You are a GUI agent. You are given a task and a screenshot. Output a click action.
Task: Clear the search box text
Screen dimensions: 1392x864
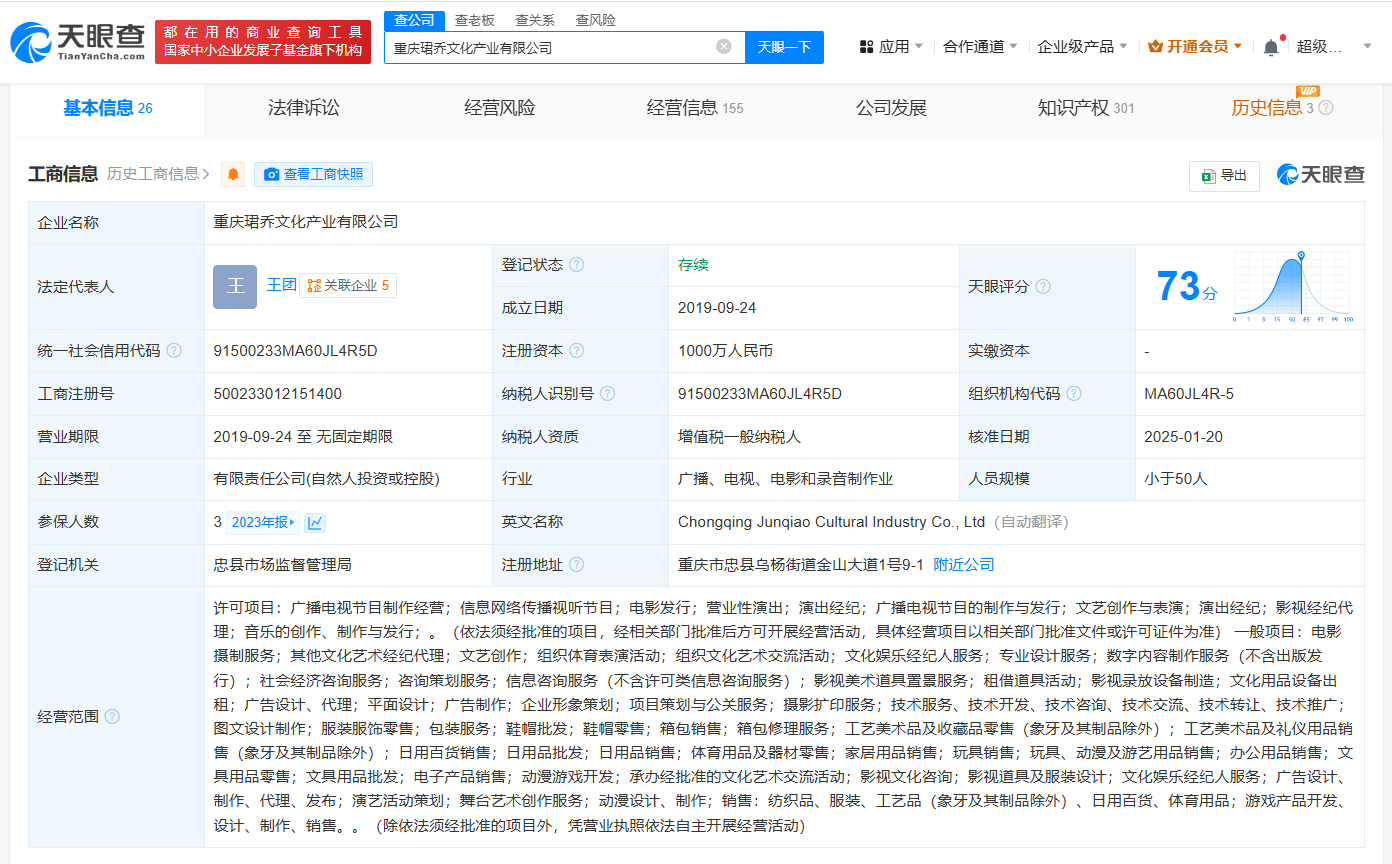click(x=724, y=47)
